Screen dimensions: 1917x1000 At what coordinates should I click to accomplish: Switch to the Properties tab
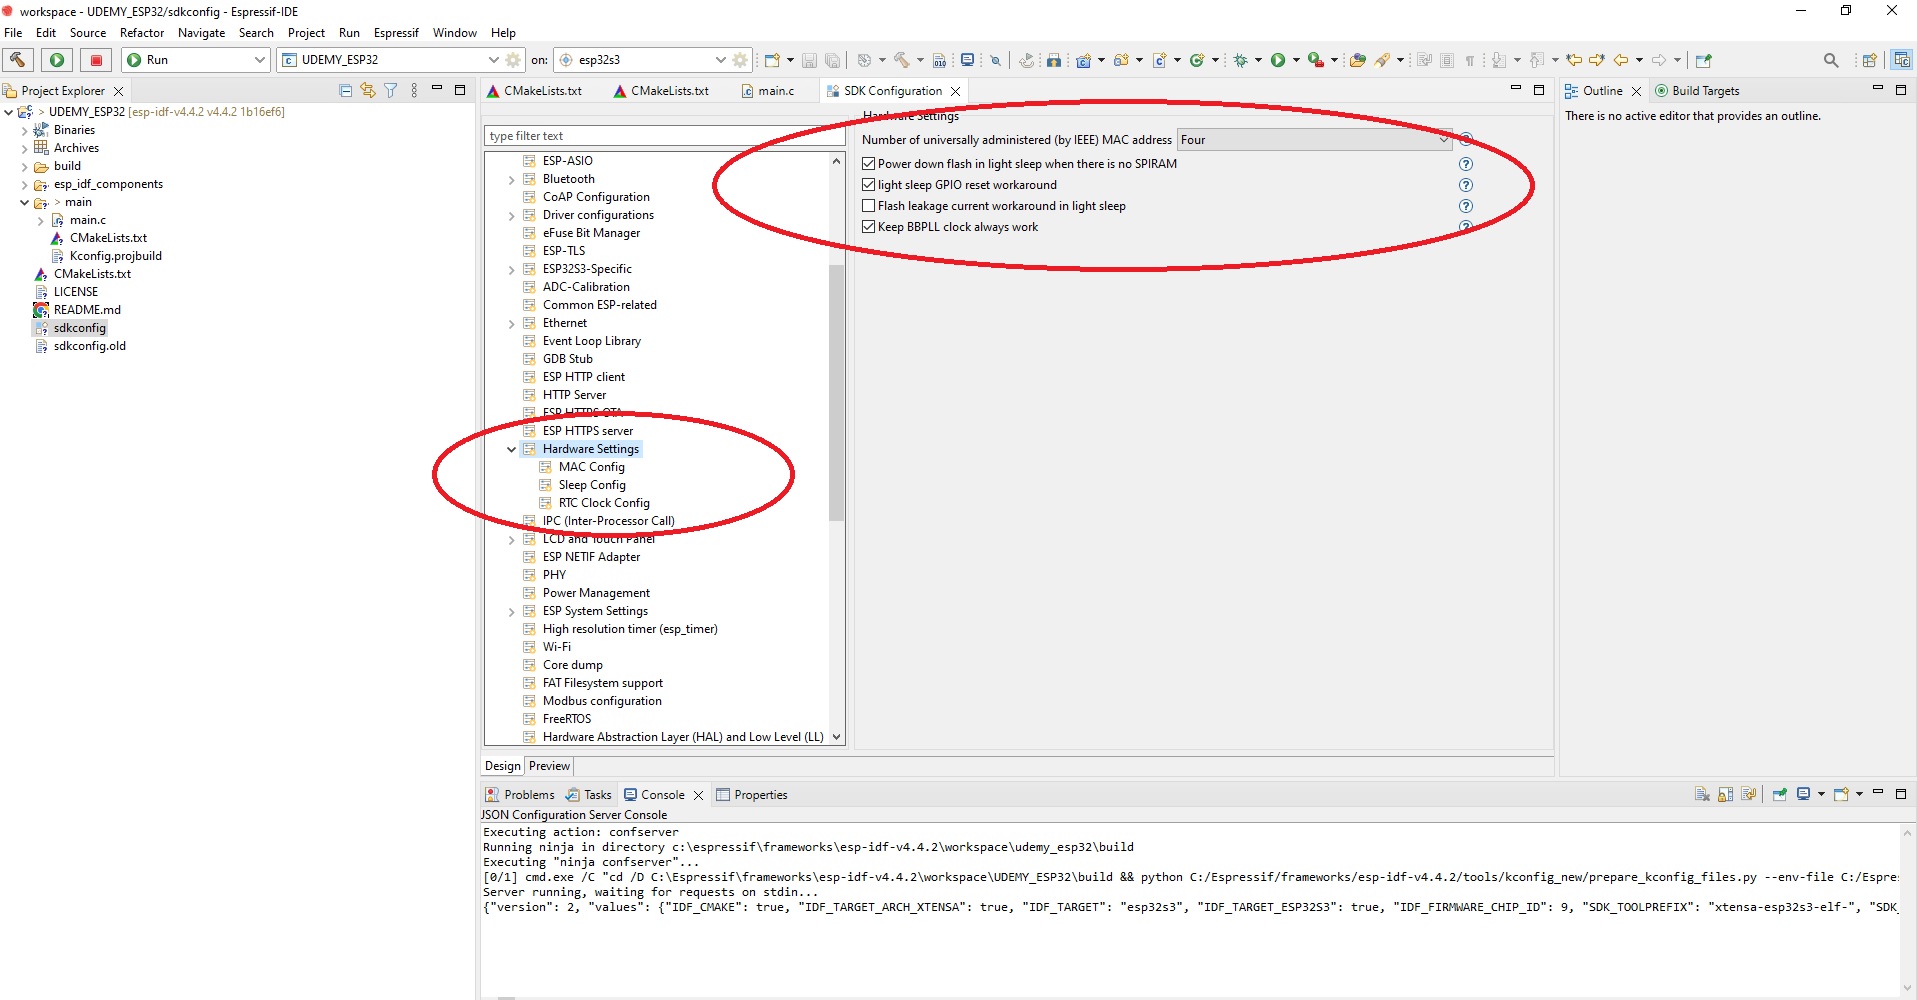[751, 795]
